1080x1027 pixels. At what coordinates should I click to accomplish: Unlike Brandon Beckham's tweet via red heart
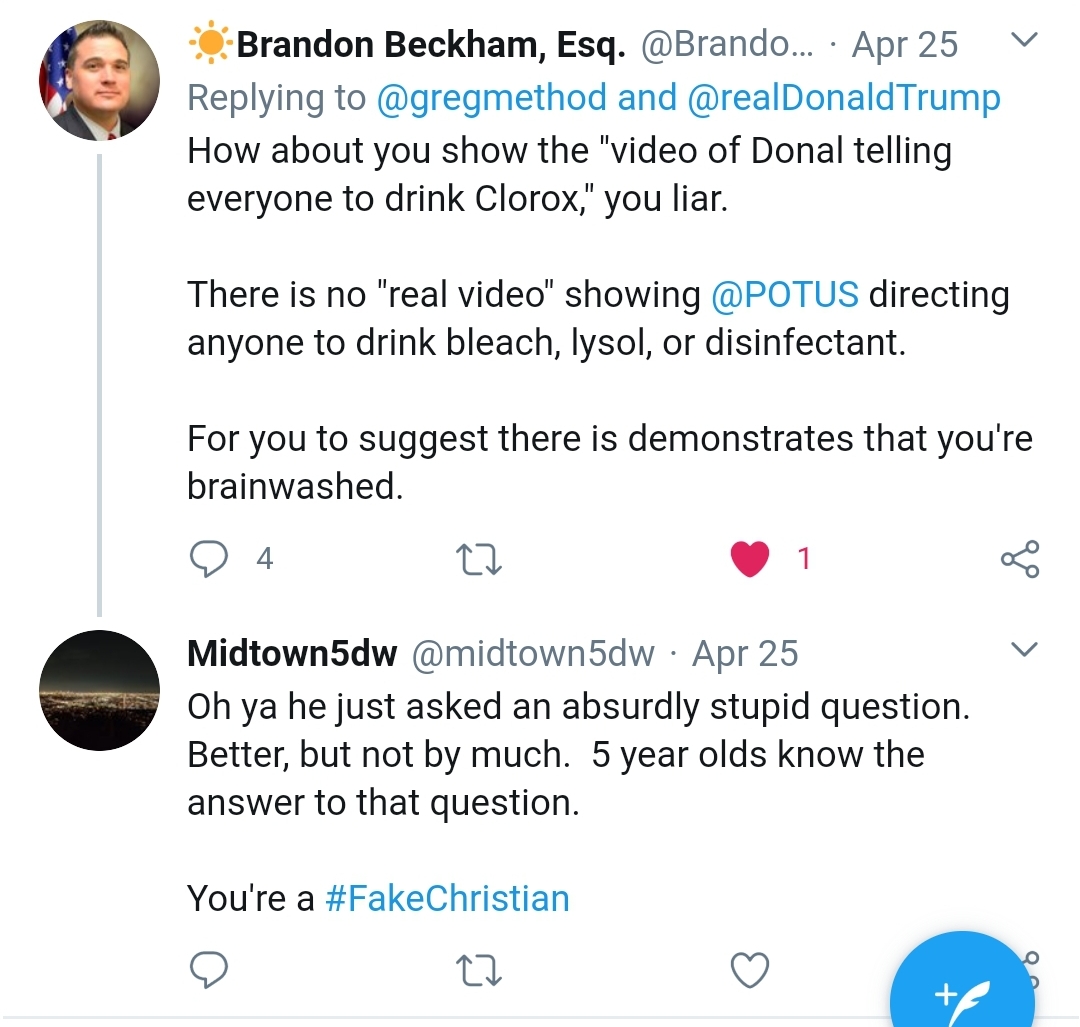(749, 559)
